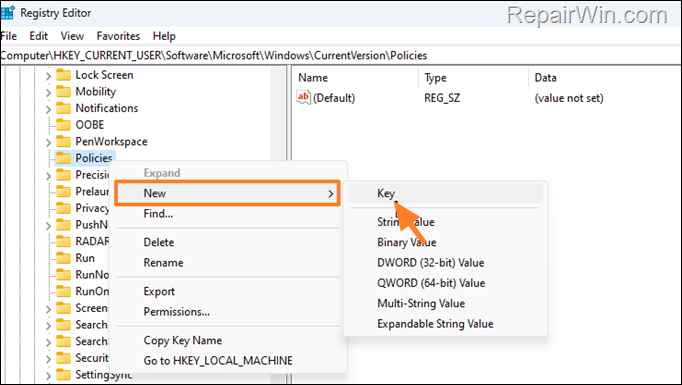
Task: Choose Find... from the context menu
Action: 227,214
